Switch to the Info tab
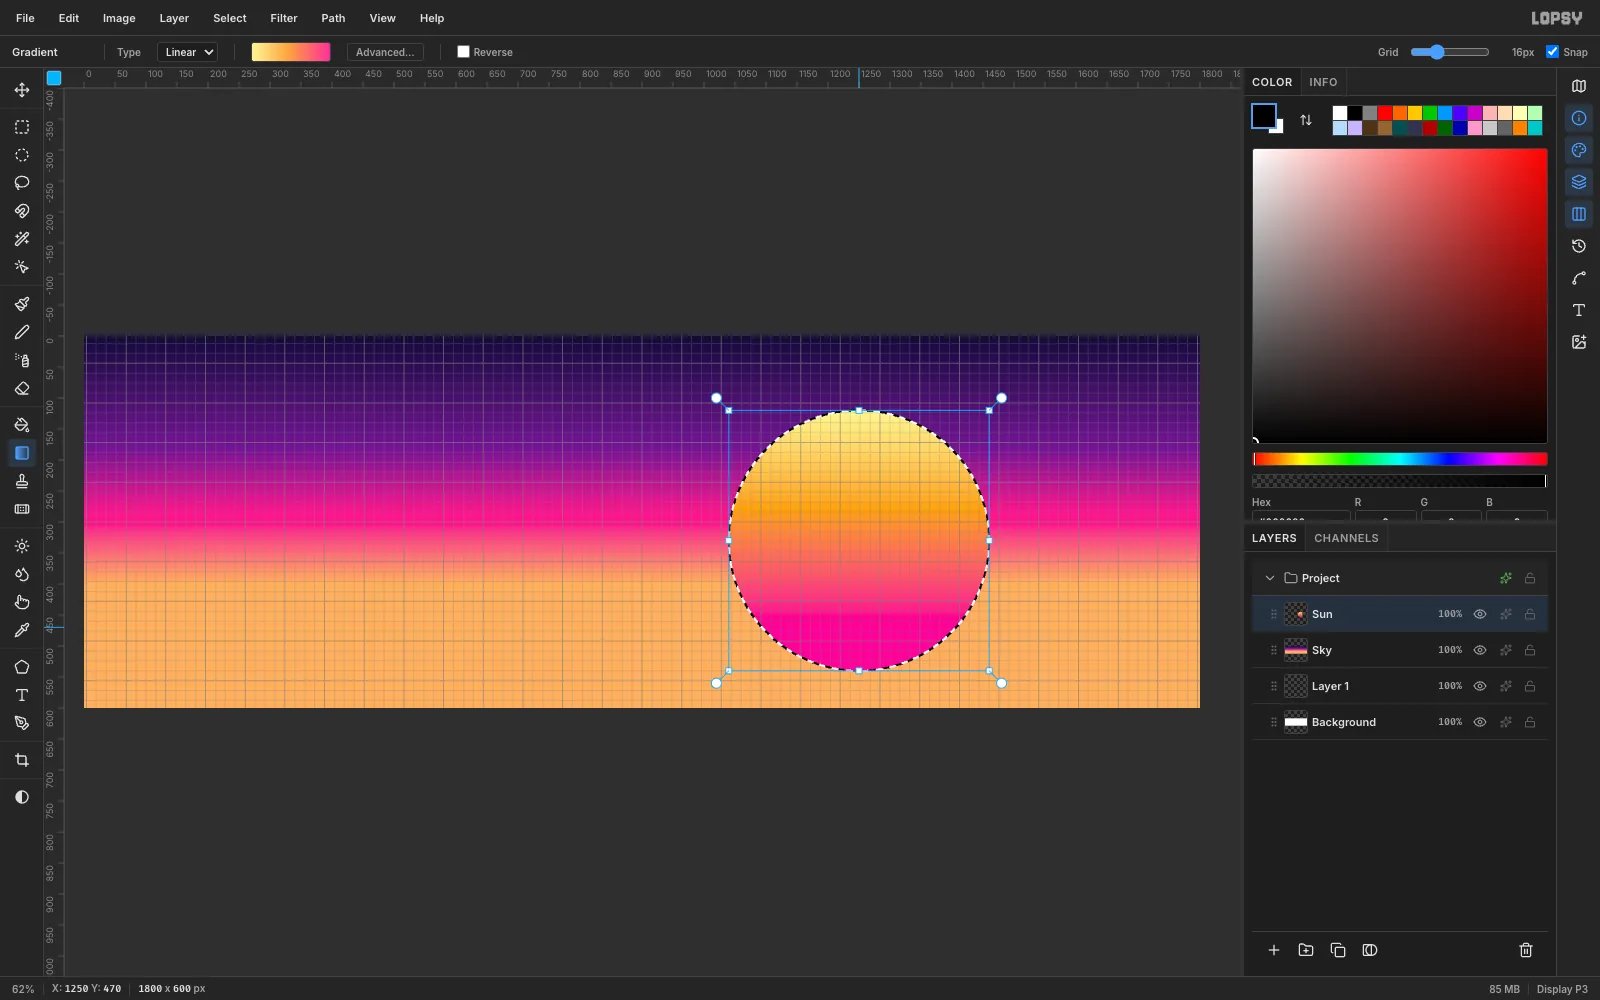This screenshot has height=1000, width=1600. tap(1323, 82)
